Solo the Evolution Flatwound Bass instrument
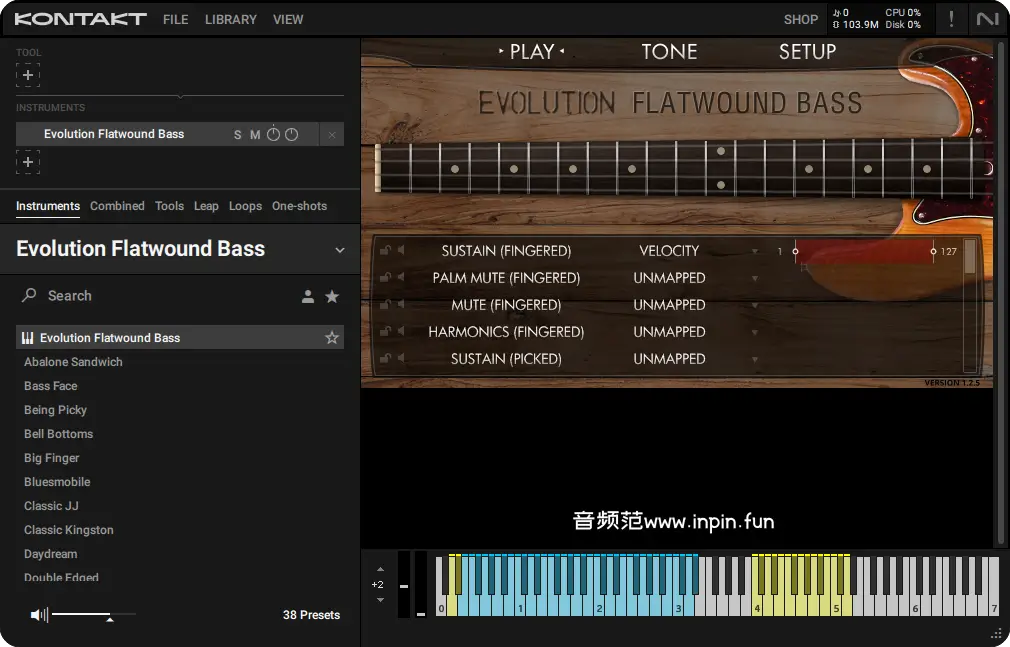This screenshot has width=1010, height=647. point(238,135)
